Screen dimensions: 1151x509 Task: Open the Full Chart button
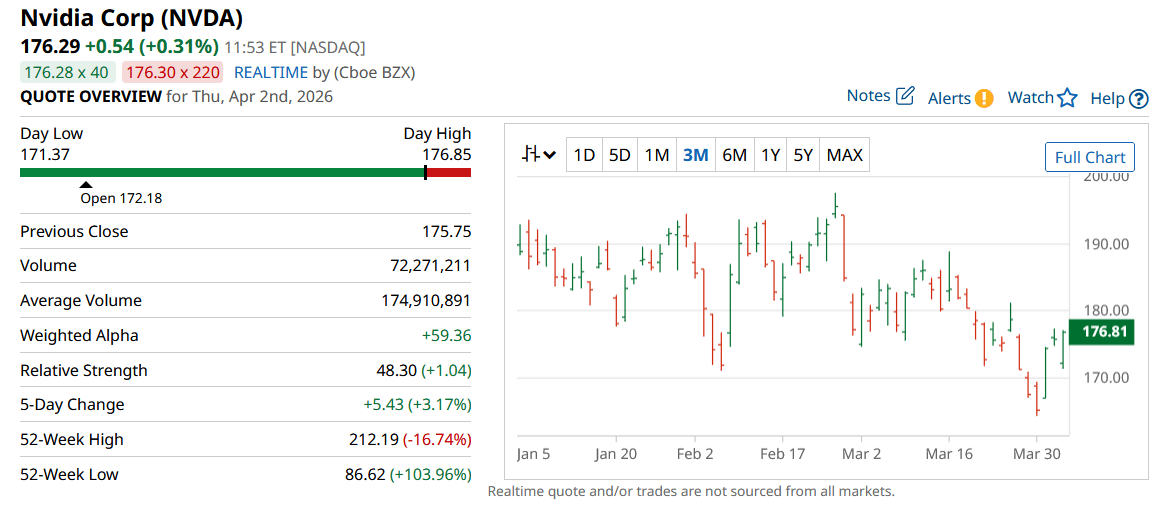click(x=1090, y=157)
